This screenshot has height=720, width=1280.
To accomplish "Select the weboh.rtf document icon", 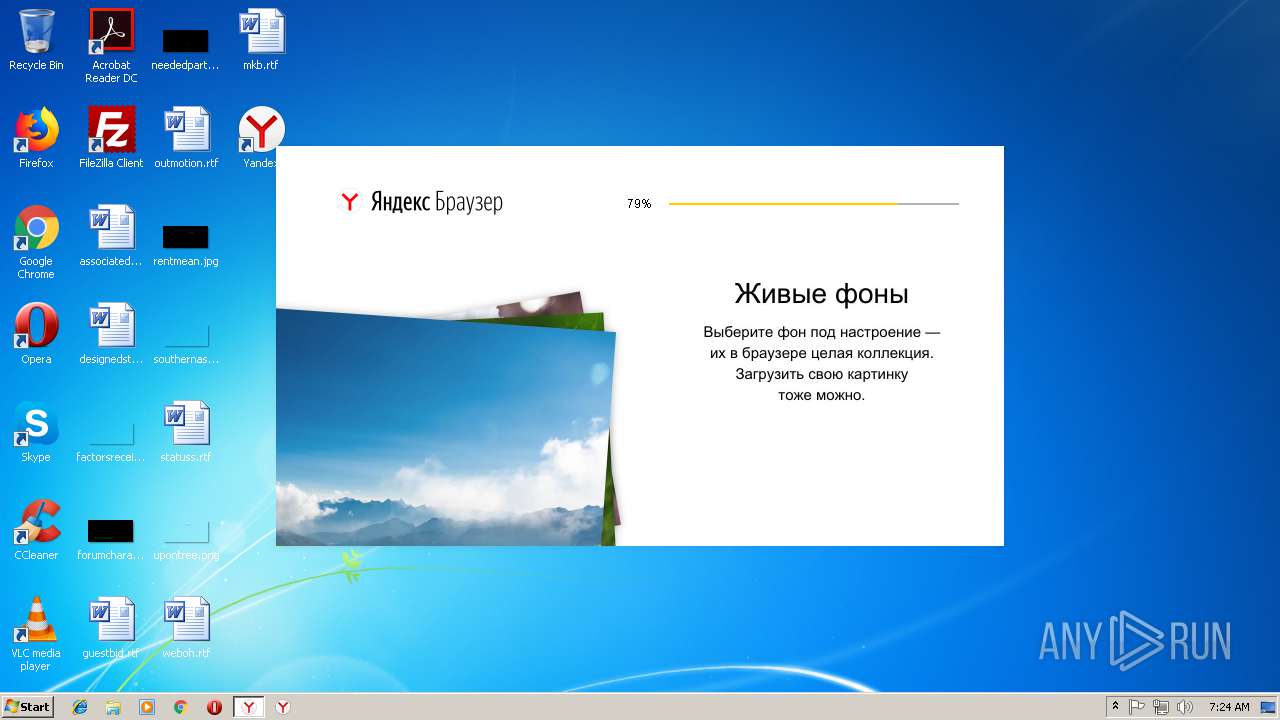I will pos(186,628).
